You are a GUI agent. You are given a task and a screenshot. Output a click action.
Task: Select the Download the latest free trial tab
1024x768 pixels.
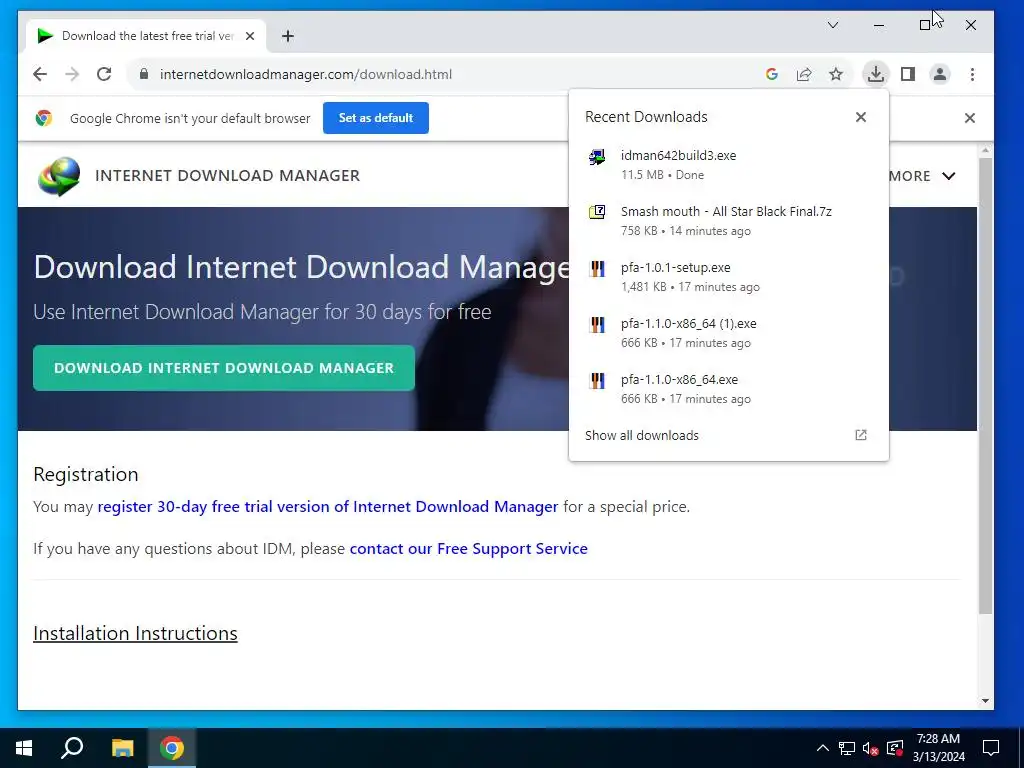146,36
